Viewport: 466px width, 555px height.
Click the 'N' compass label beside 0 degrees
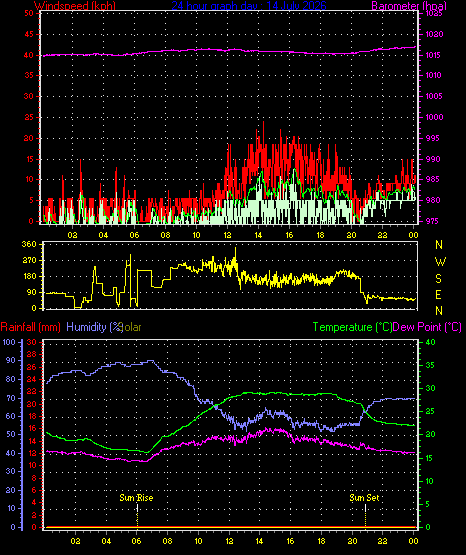439,311
